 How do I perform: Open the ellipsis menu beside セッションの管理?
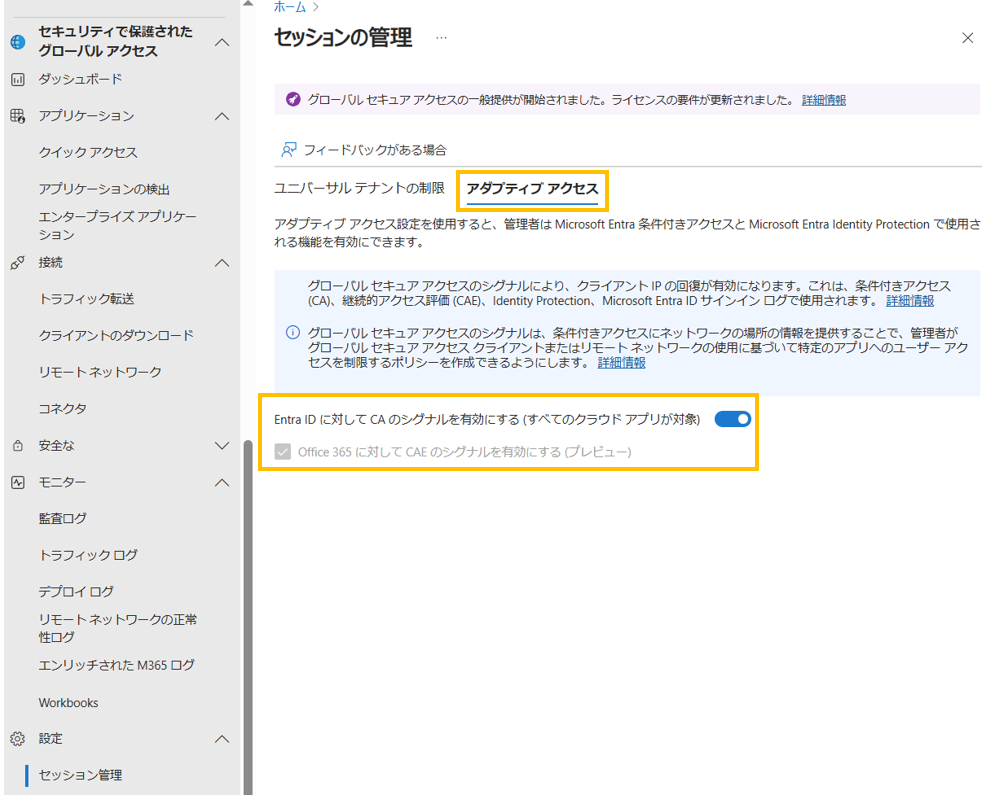click(442, 38)
